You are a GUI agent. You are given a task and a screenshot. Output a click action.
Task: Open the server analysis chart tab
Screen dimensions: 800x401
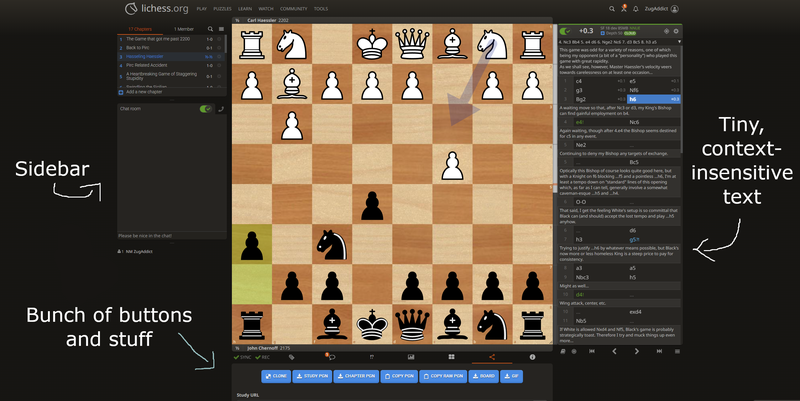tap(411, 357)
